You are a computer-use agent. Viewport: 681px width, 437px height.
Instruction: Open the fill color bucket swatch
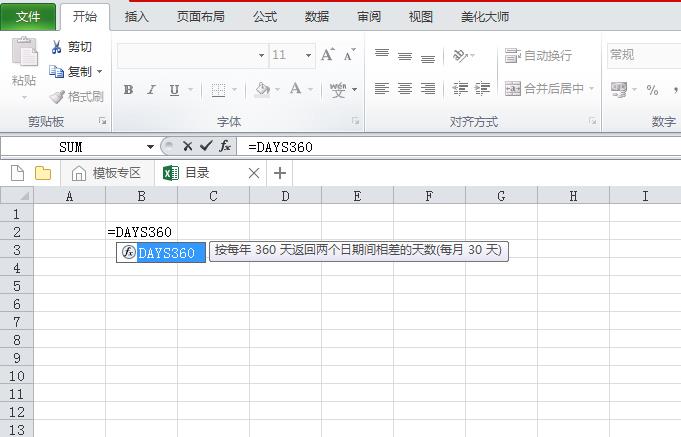(262, 90)
